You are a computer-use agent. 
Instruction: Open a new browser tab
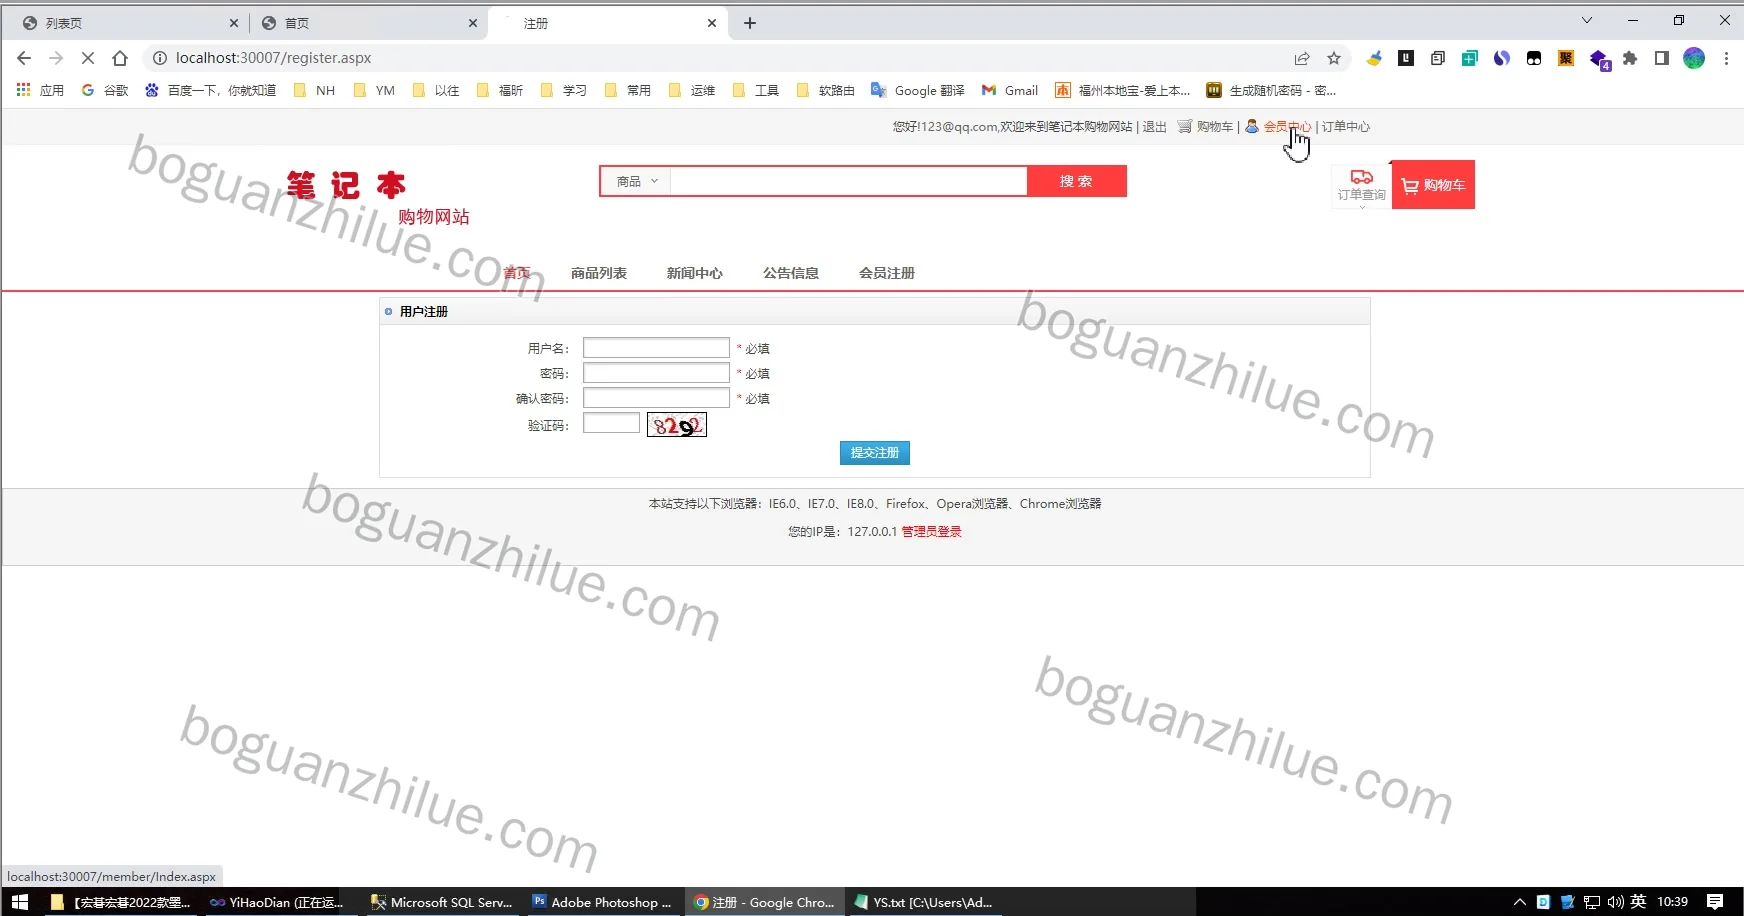[x=750, y=23]
